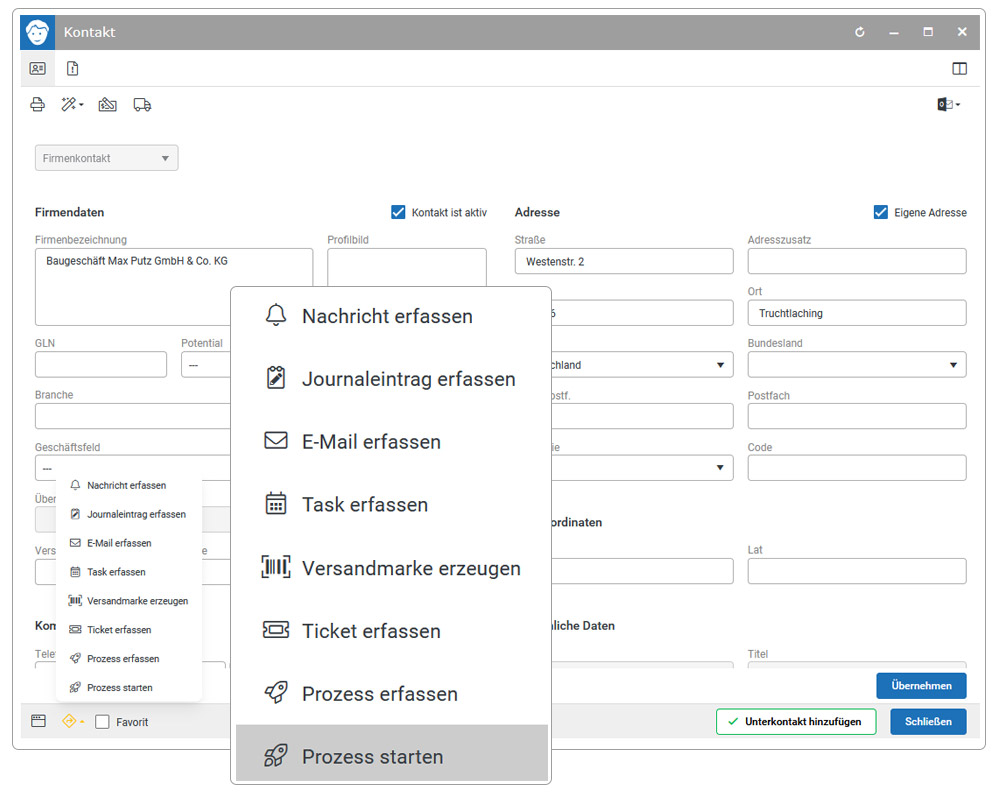The height and width of the screenshot is (798, 998).
Task: Toggle the Eigene Adresse checkbox
Action: pyautogui.click(x=880, y=212)
